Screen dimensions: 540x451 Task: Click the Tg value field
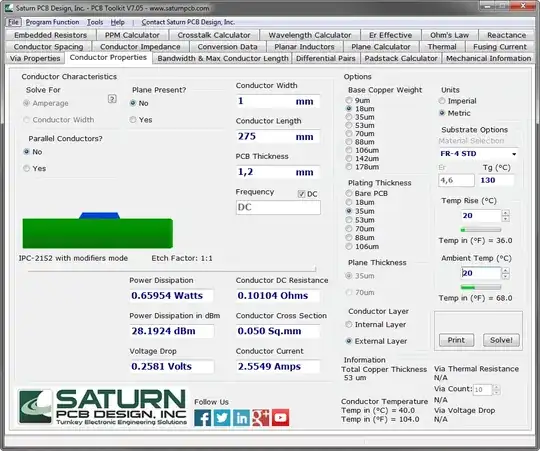tap(496, 180)
